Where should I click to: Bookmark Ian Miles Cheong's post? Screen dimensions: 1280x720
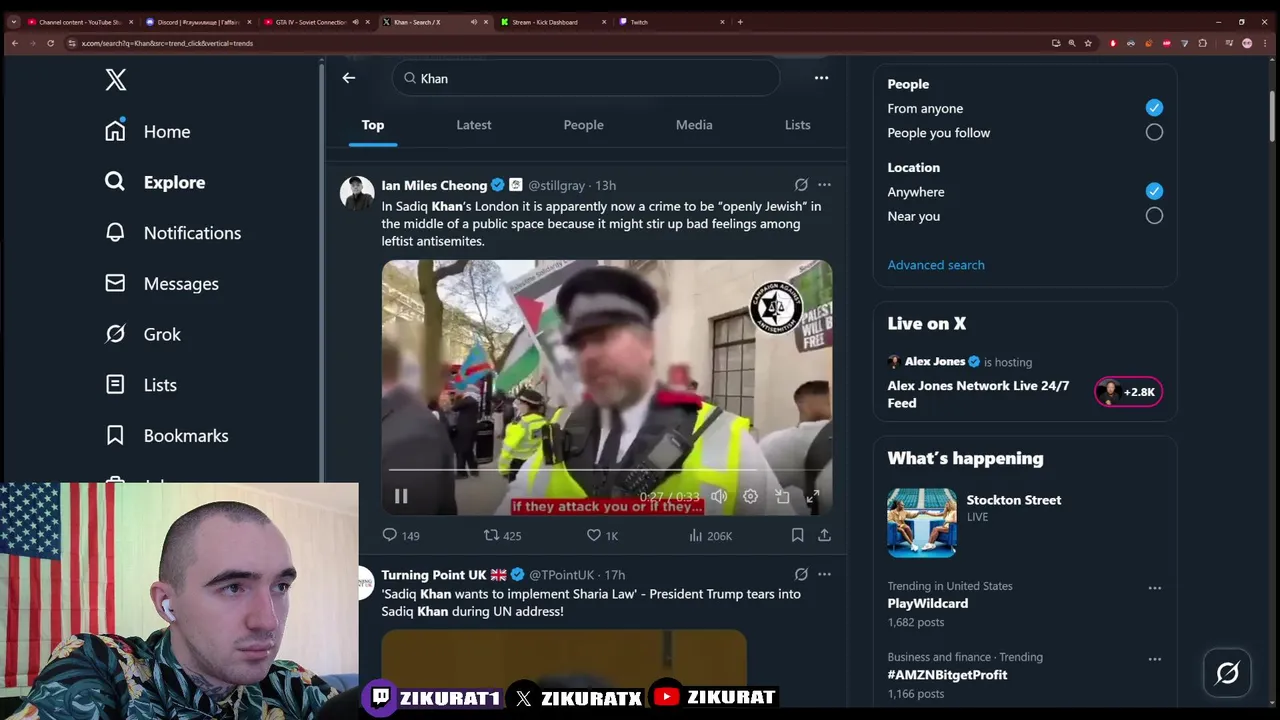coord(797,535)
